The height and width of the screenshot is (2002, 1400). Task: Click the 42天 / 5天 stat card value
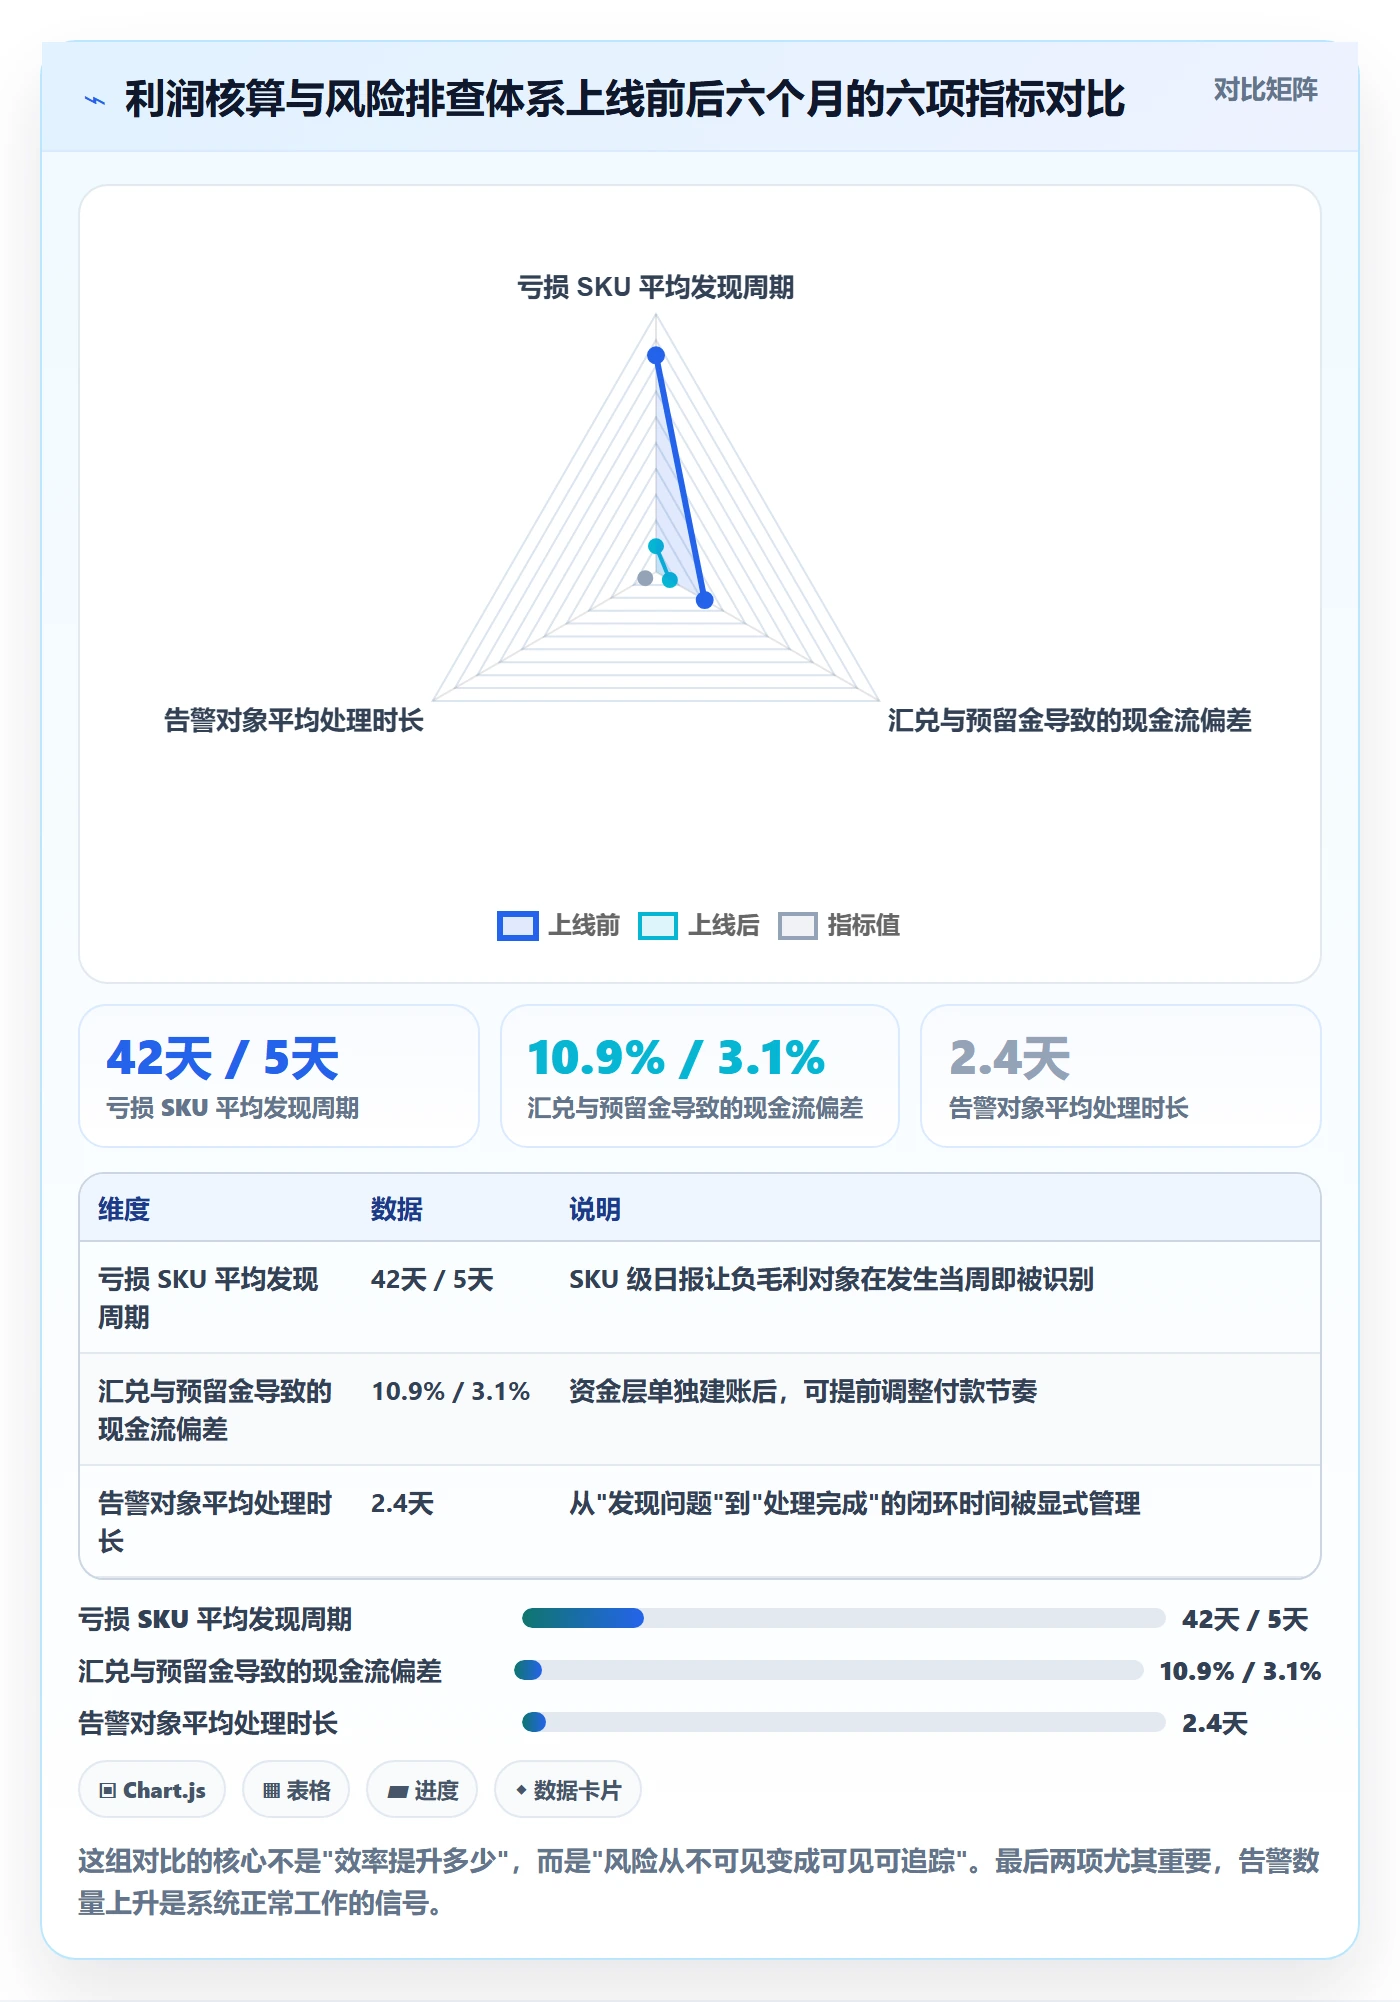point(223,1058)
